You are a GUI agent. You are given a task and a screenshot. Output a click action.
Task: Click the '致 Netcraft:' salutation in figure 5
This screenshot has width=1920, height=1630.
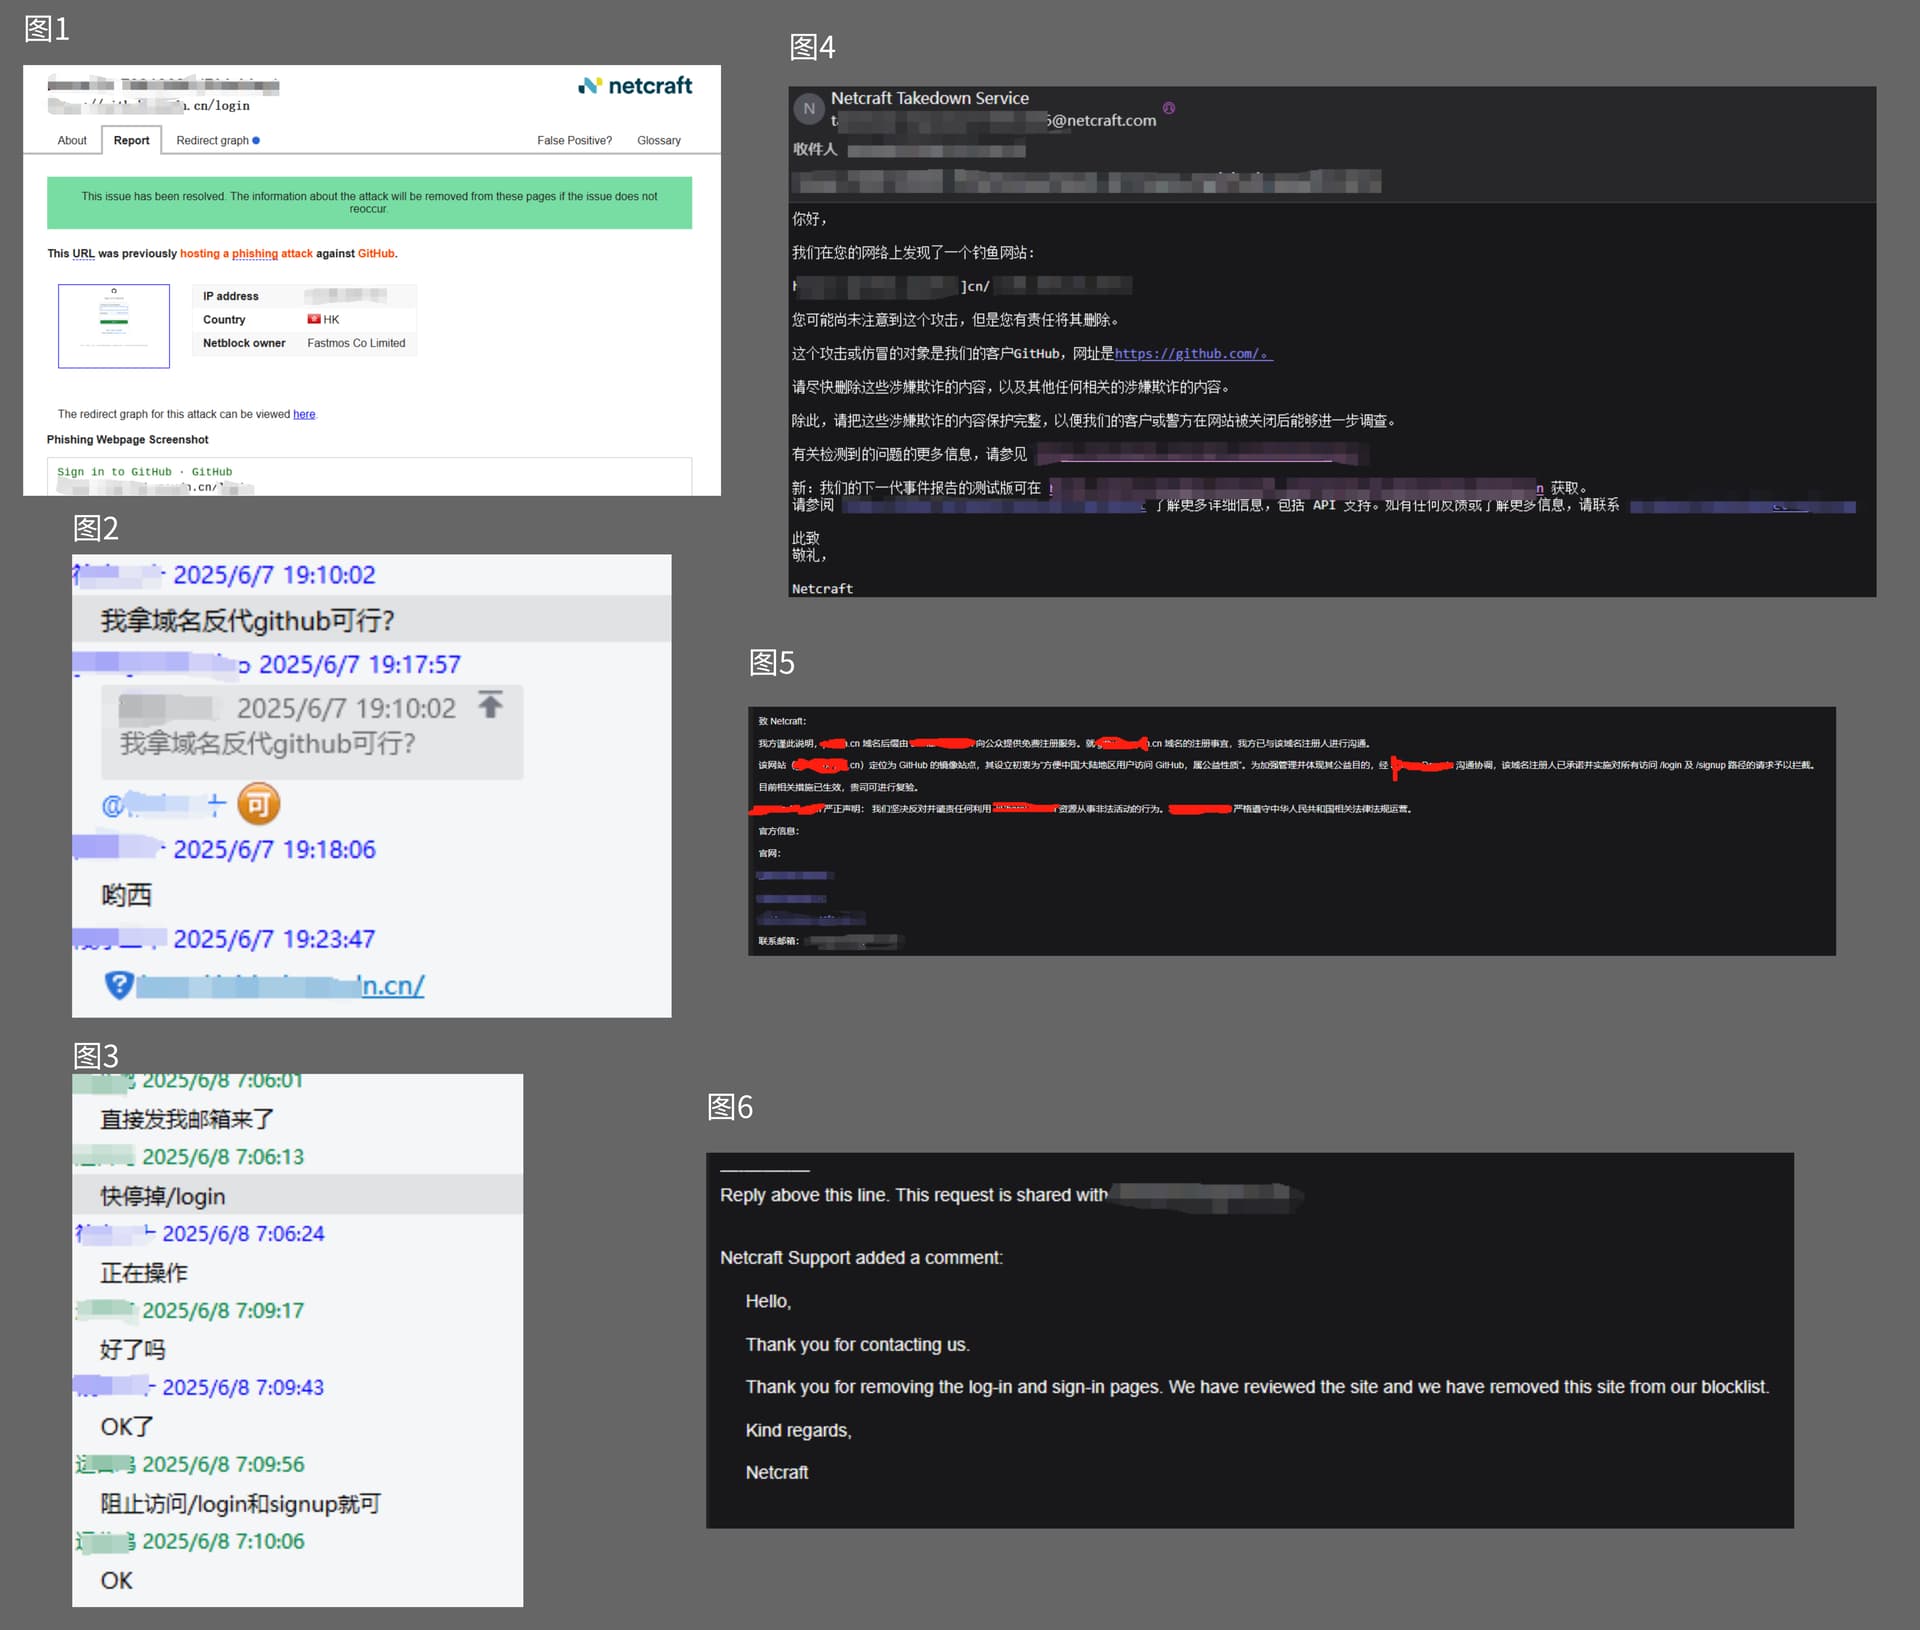[782, 721]
